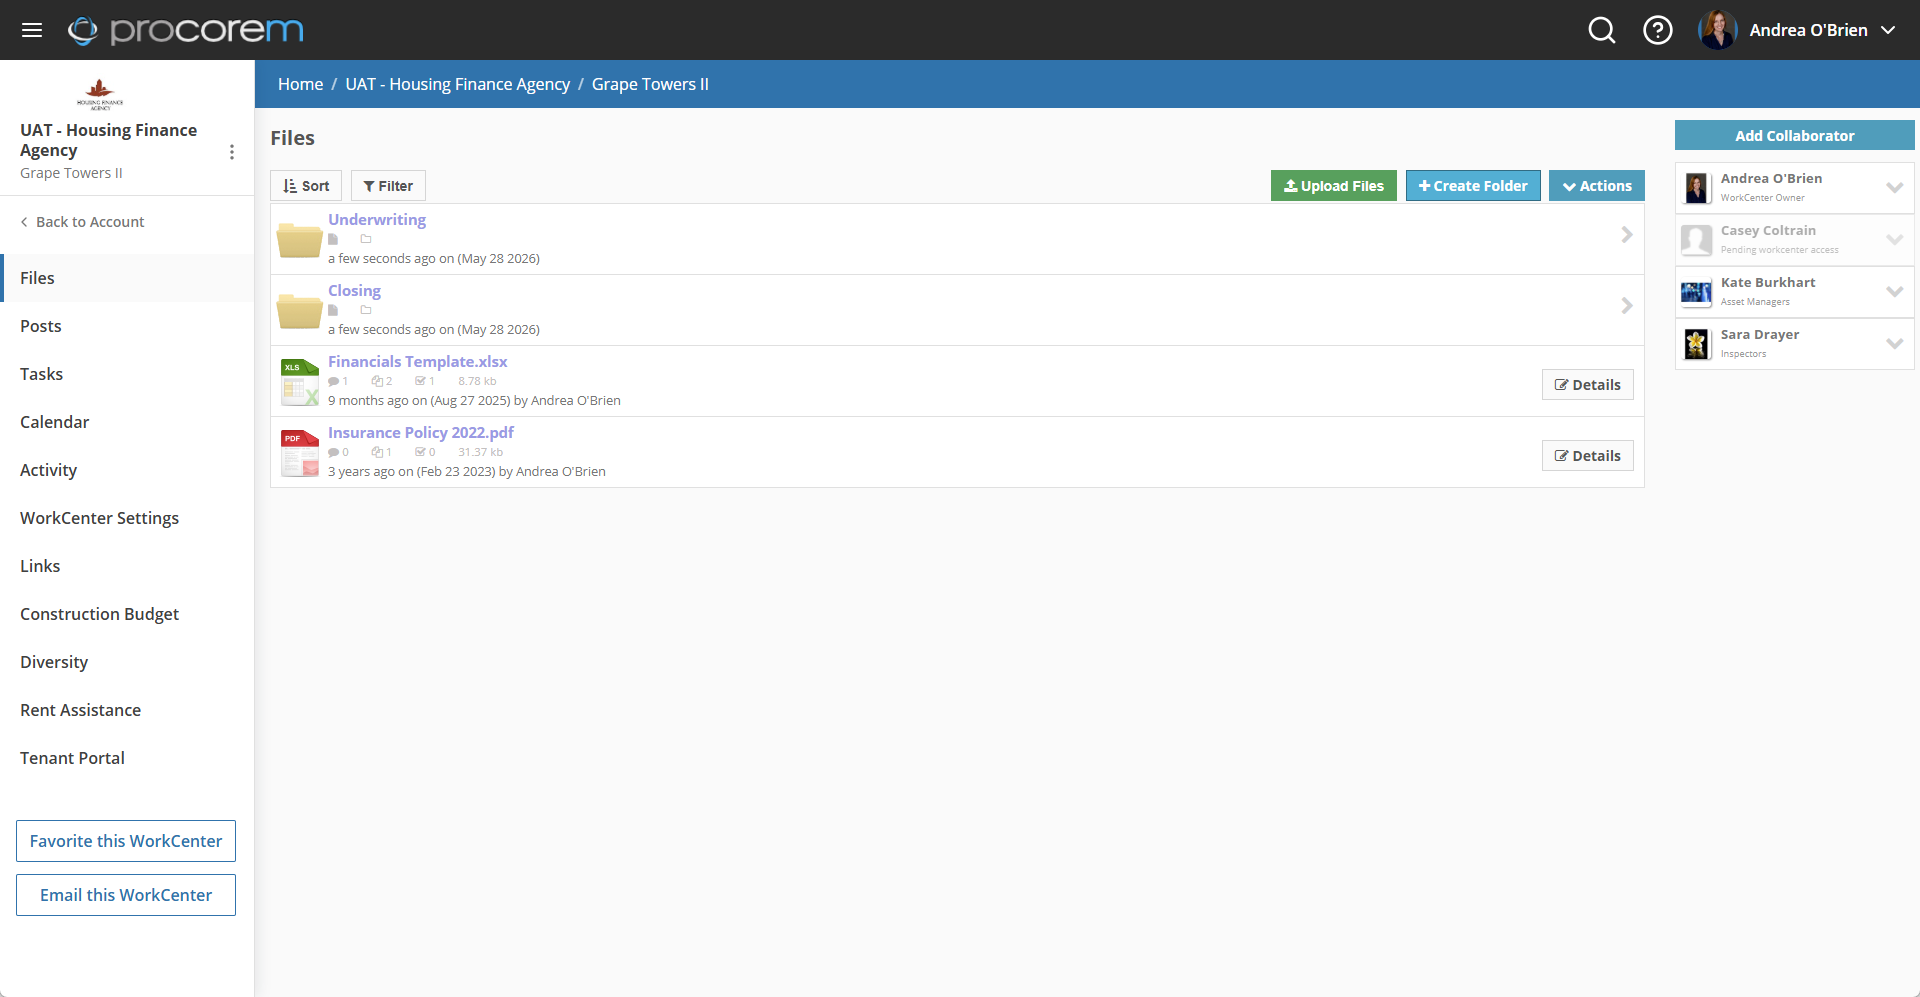Open Rent Assistance in the sidebar
Viewport: 1920px width, 997px height.
127,710
